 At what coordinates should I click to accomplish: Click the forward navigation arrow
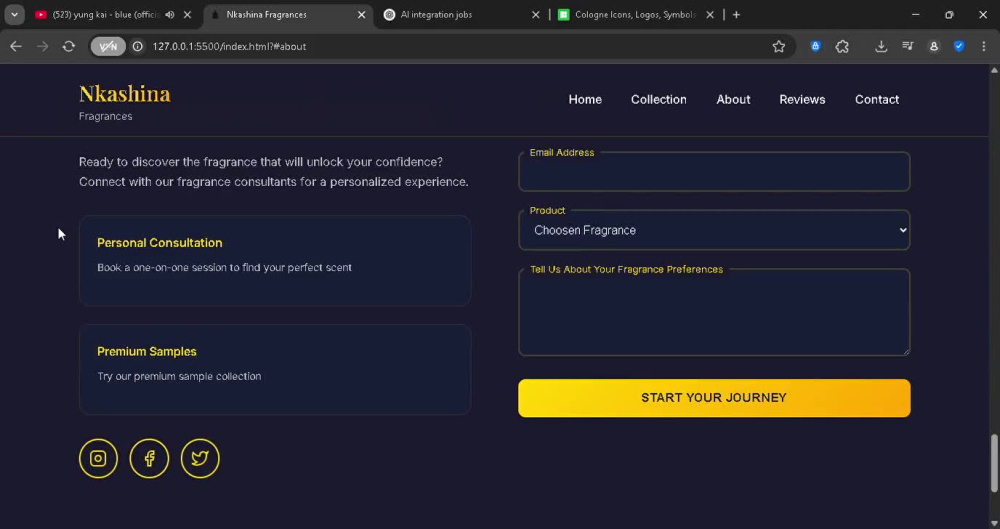(42, 46)
